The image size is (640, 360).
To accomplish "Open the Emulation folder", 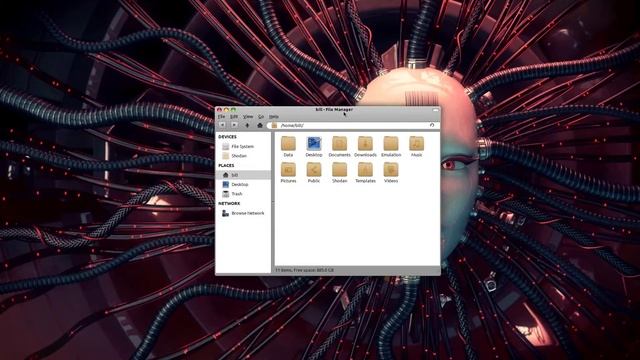I will [391, 147].
